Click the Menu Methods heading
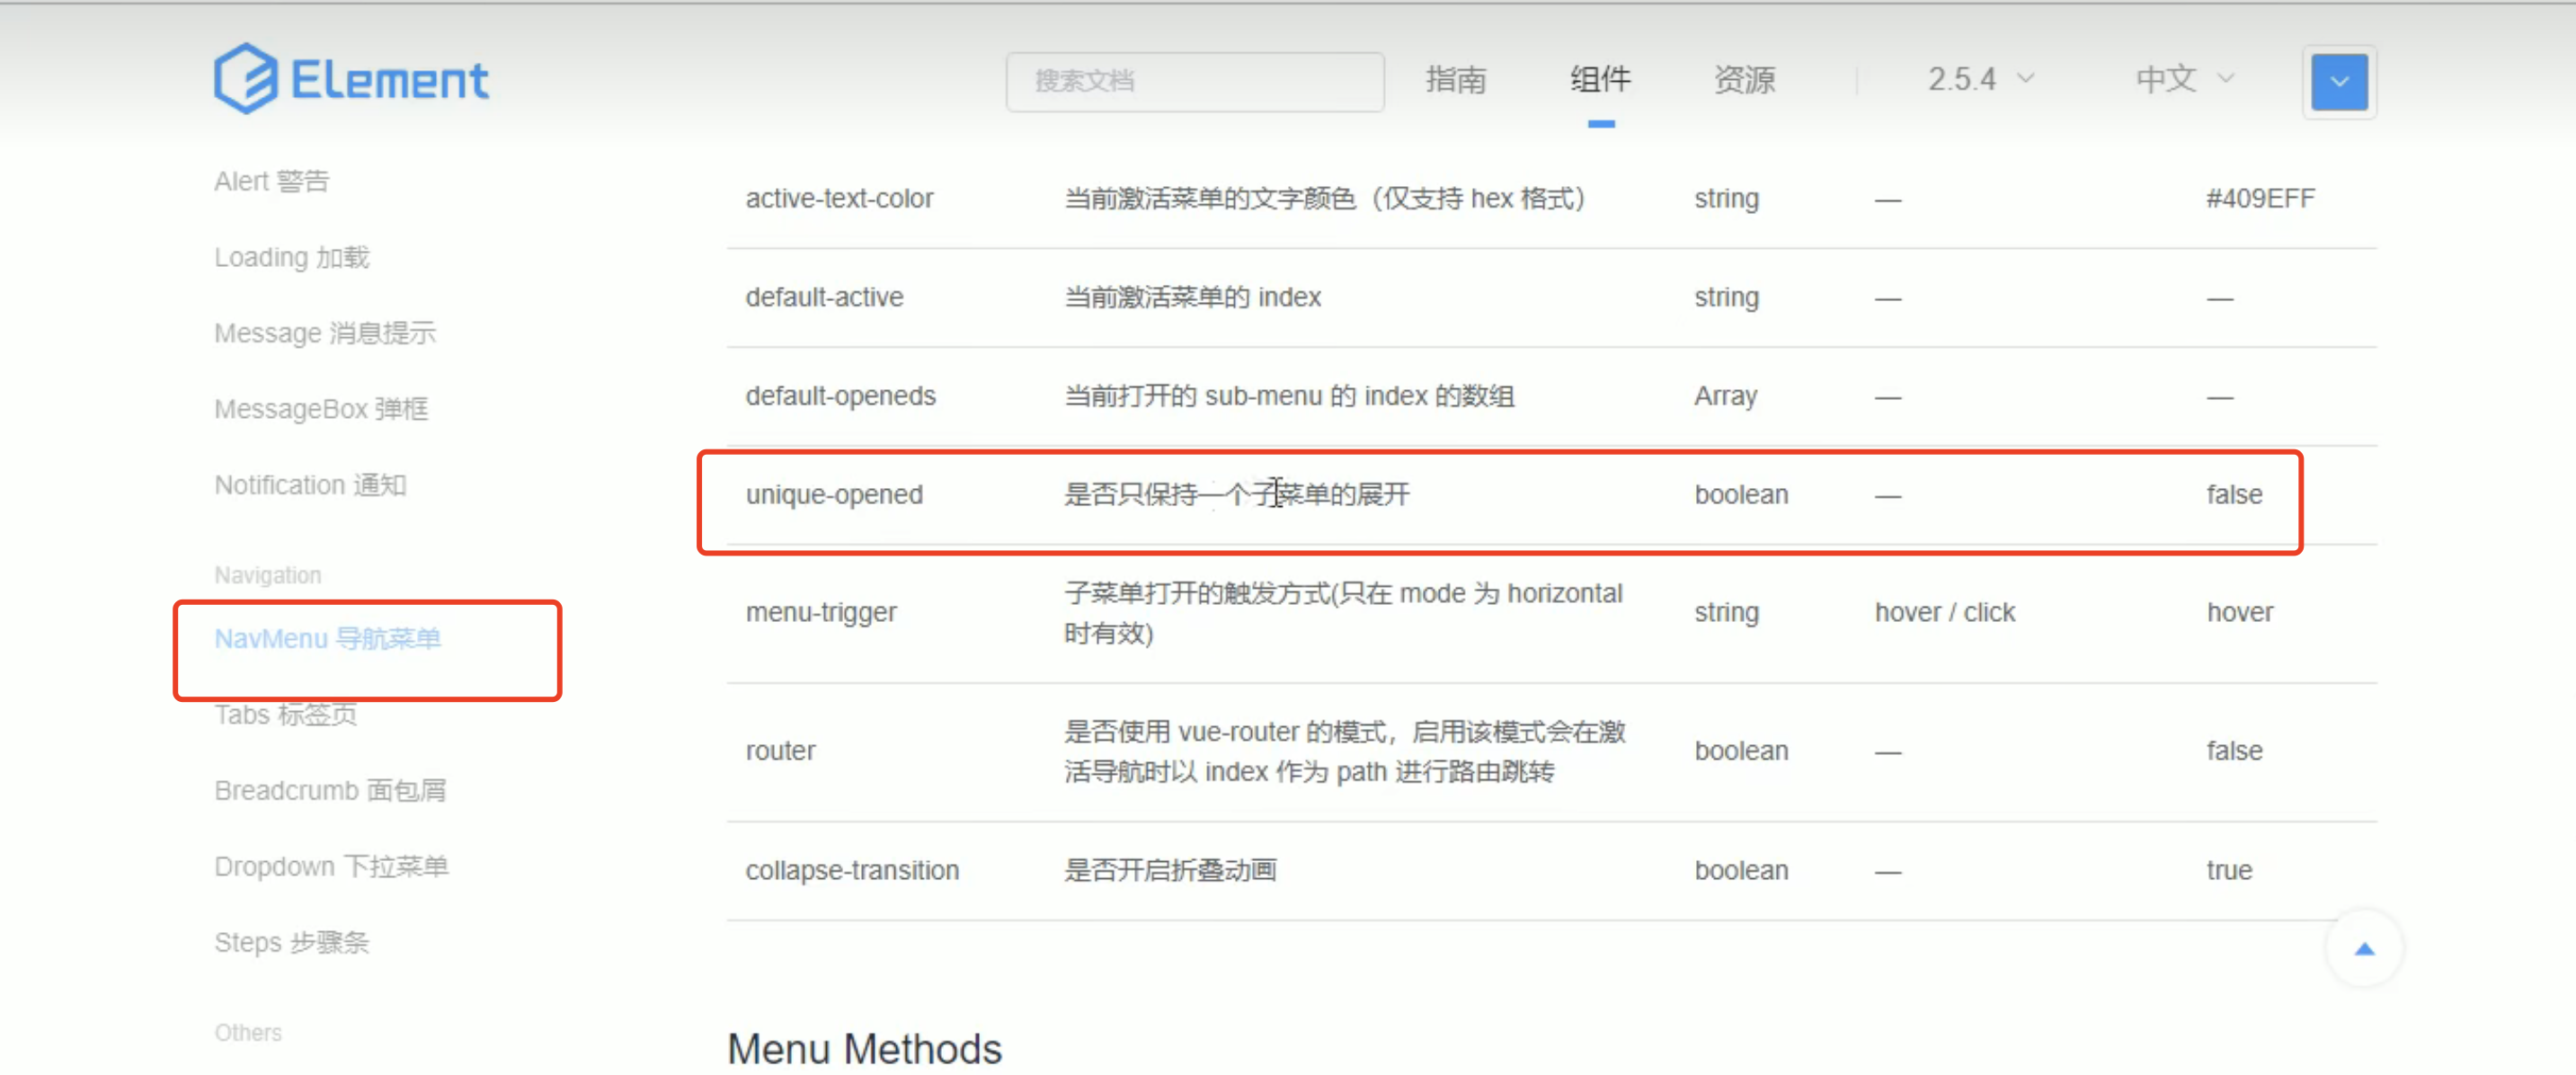Viewport: 2576px width, 1075px height. pyautogui.click(x=864, y=1049)
